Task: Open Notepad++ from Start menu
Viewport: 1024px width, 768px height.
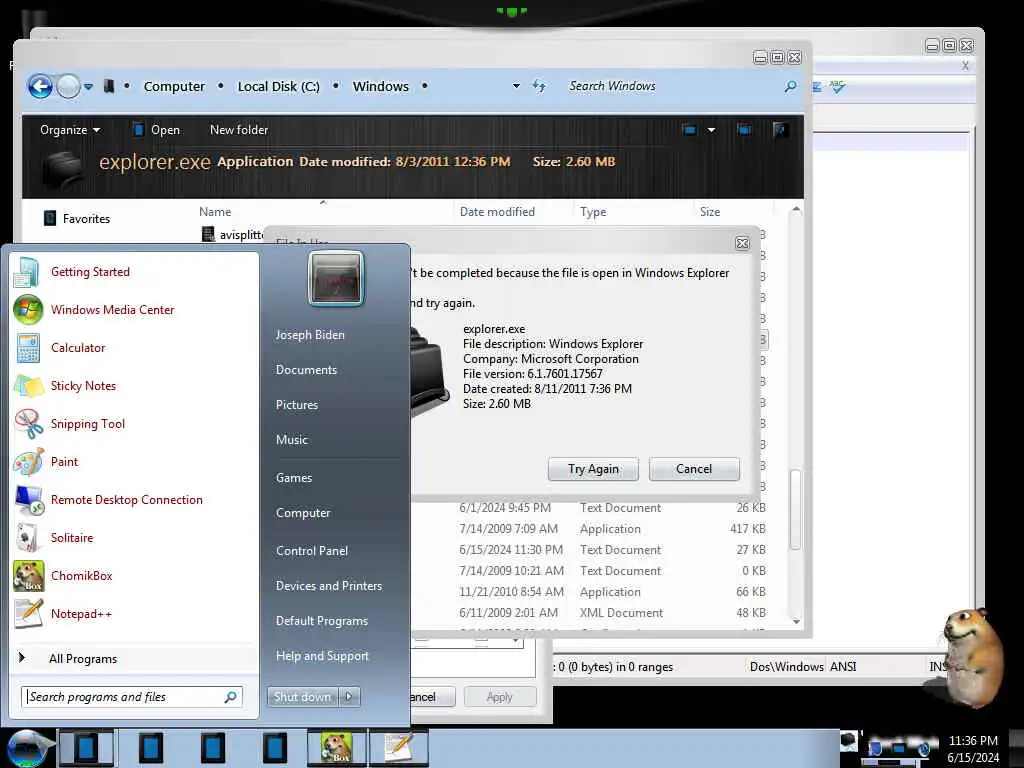Action: coord(81,613)
